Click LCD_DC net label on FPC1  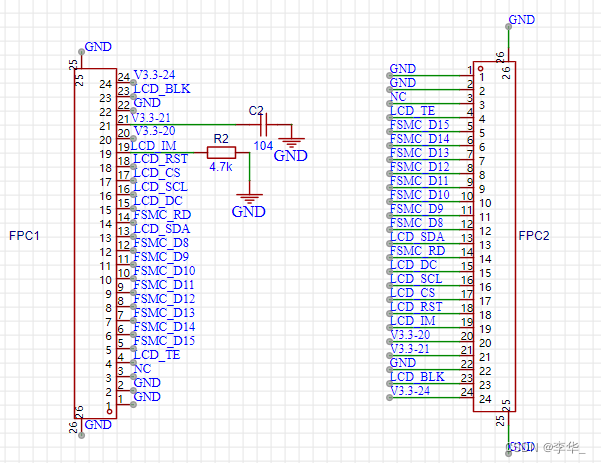tap(158, 201)
